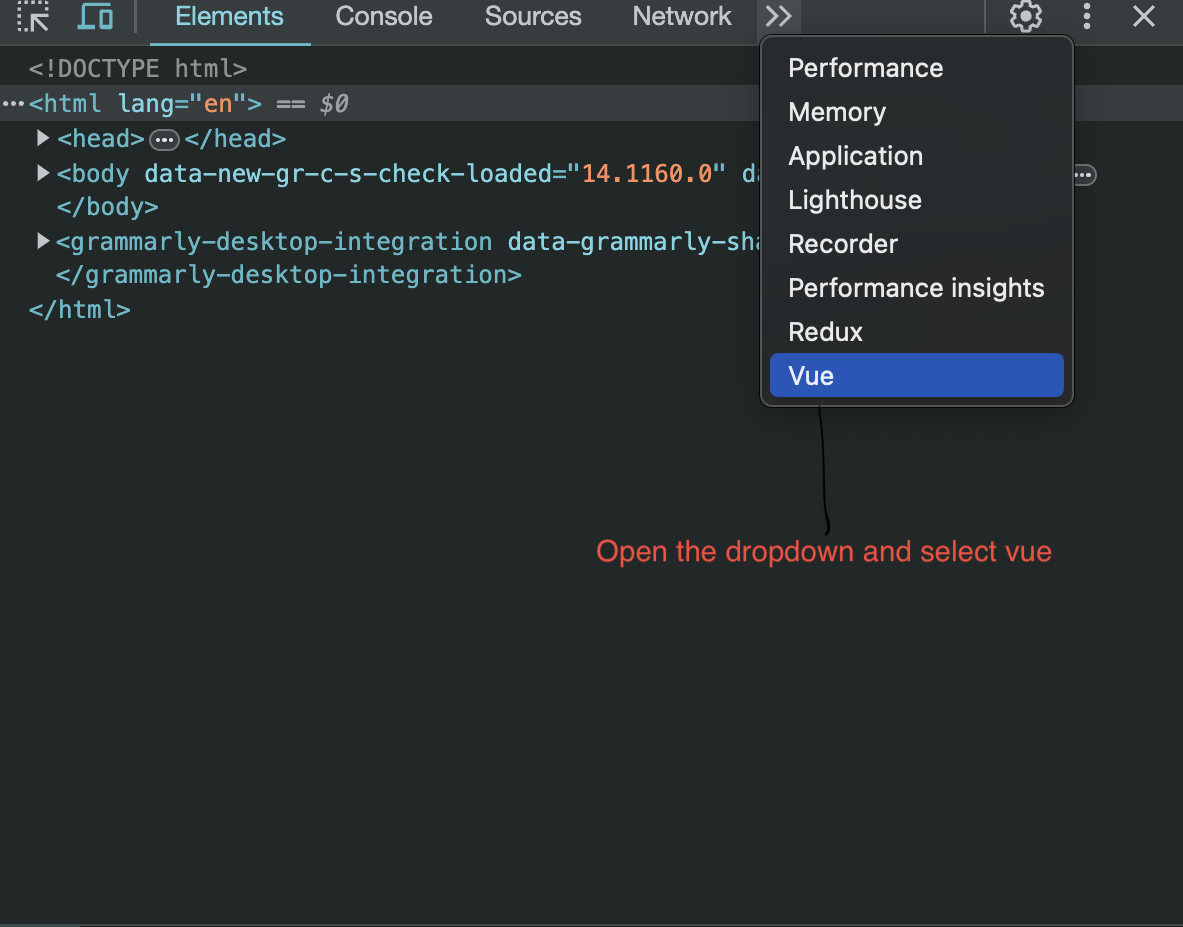The image size is (1183, 927).
Task: Switch to the Elements tab
Action: tap(229, 16)
